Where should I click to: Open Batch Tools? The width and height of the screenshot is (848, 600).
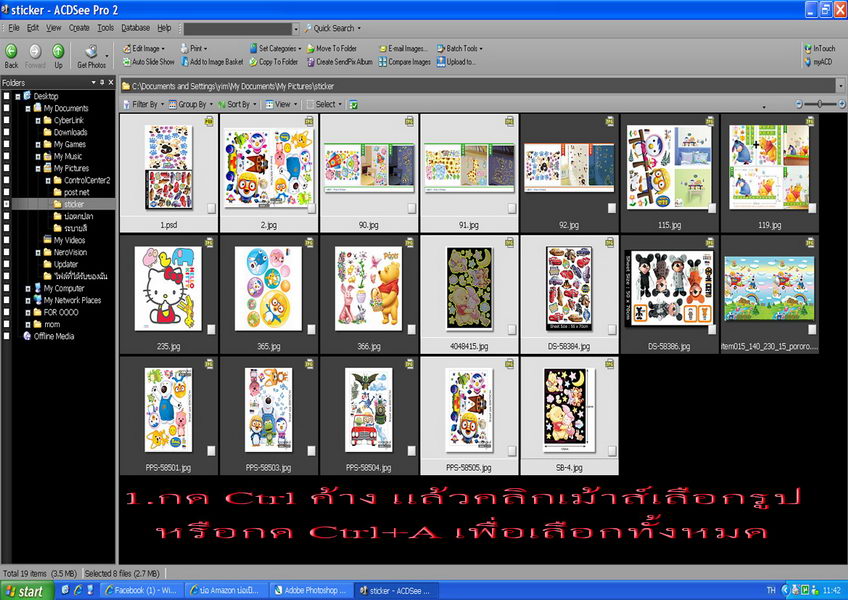460,48
